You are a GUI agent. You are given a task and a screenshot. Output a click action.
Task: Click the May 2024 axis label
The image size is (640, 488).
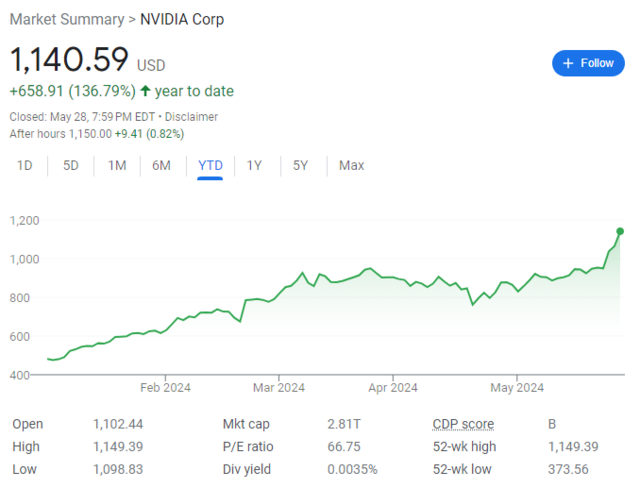(517, 388)
